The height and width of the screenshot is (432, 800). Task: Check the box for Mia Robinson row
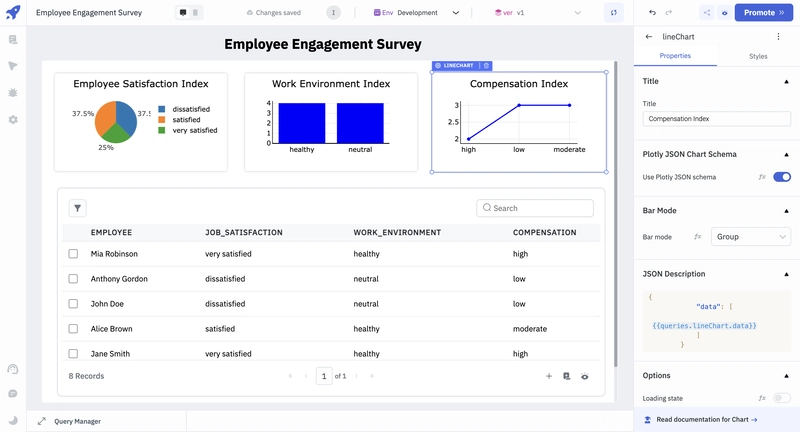click(73, 254)
